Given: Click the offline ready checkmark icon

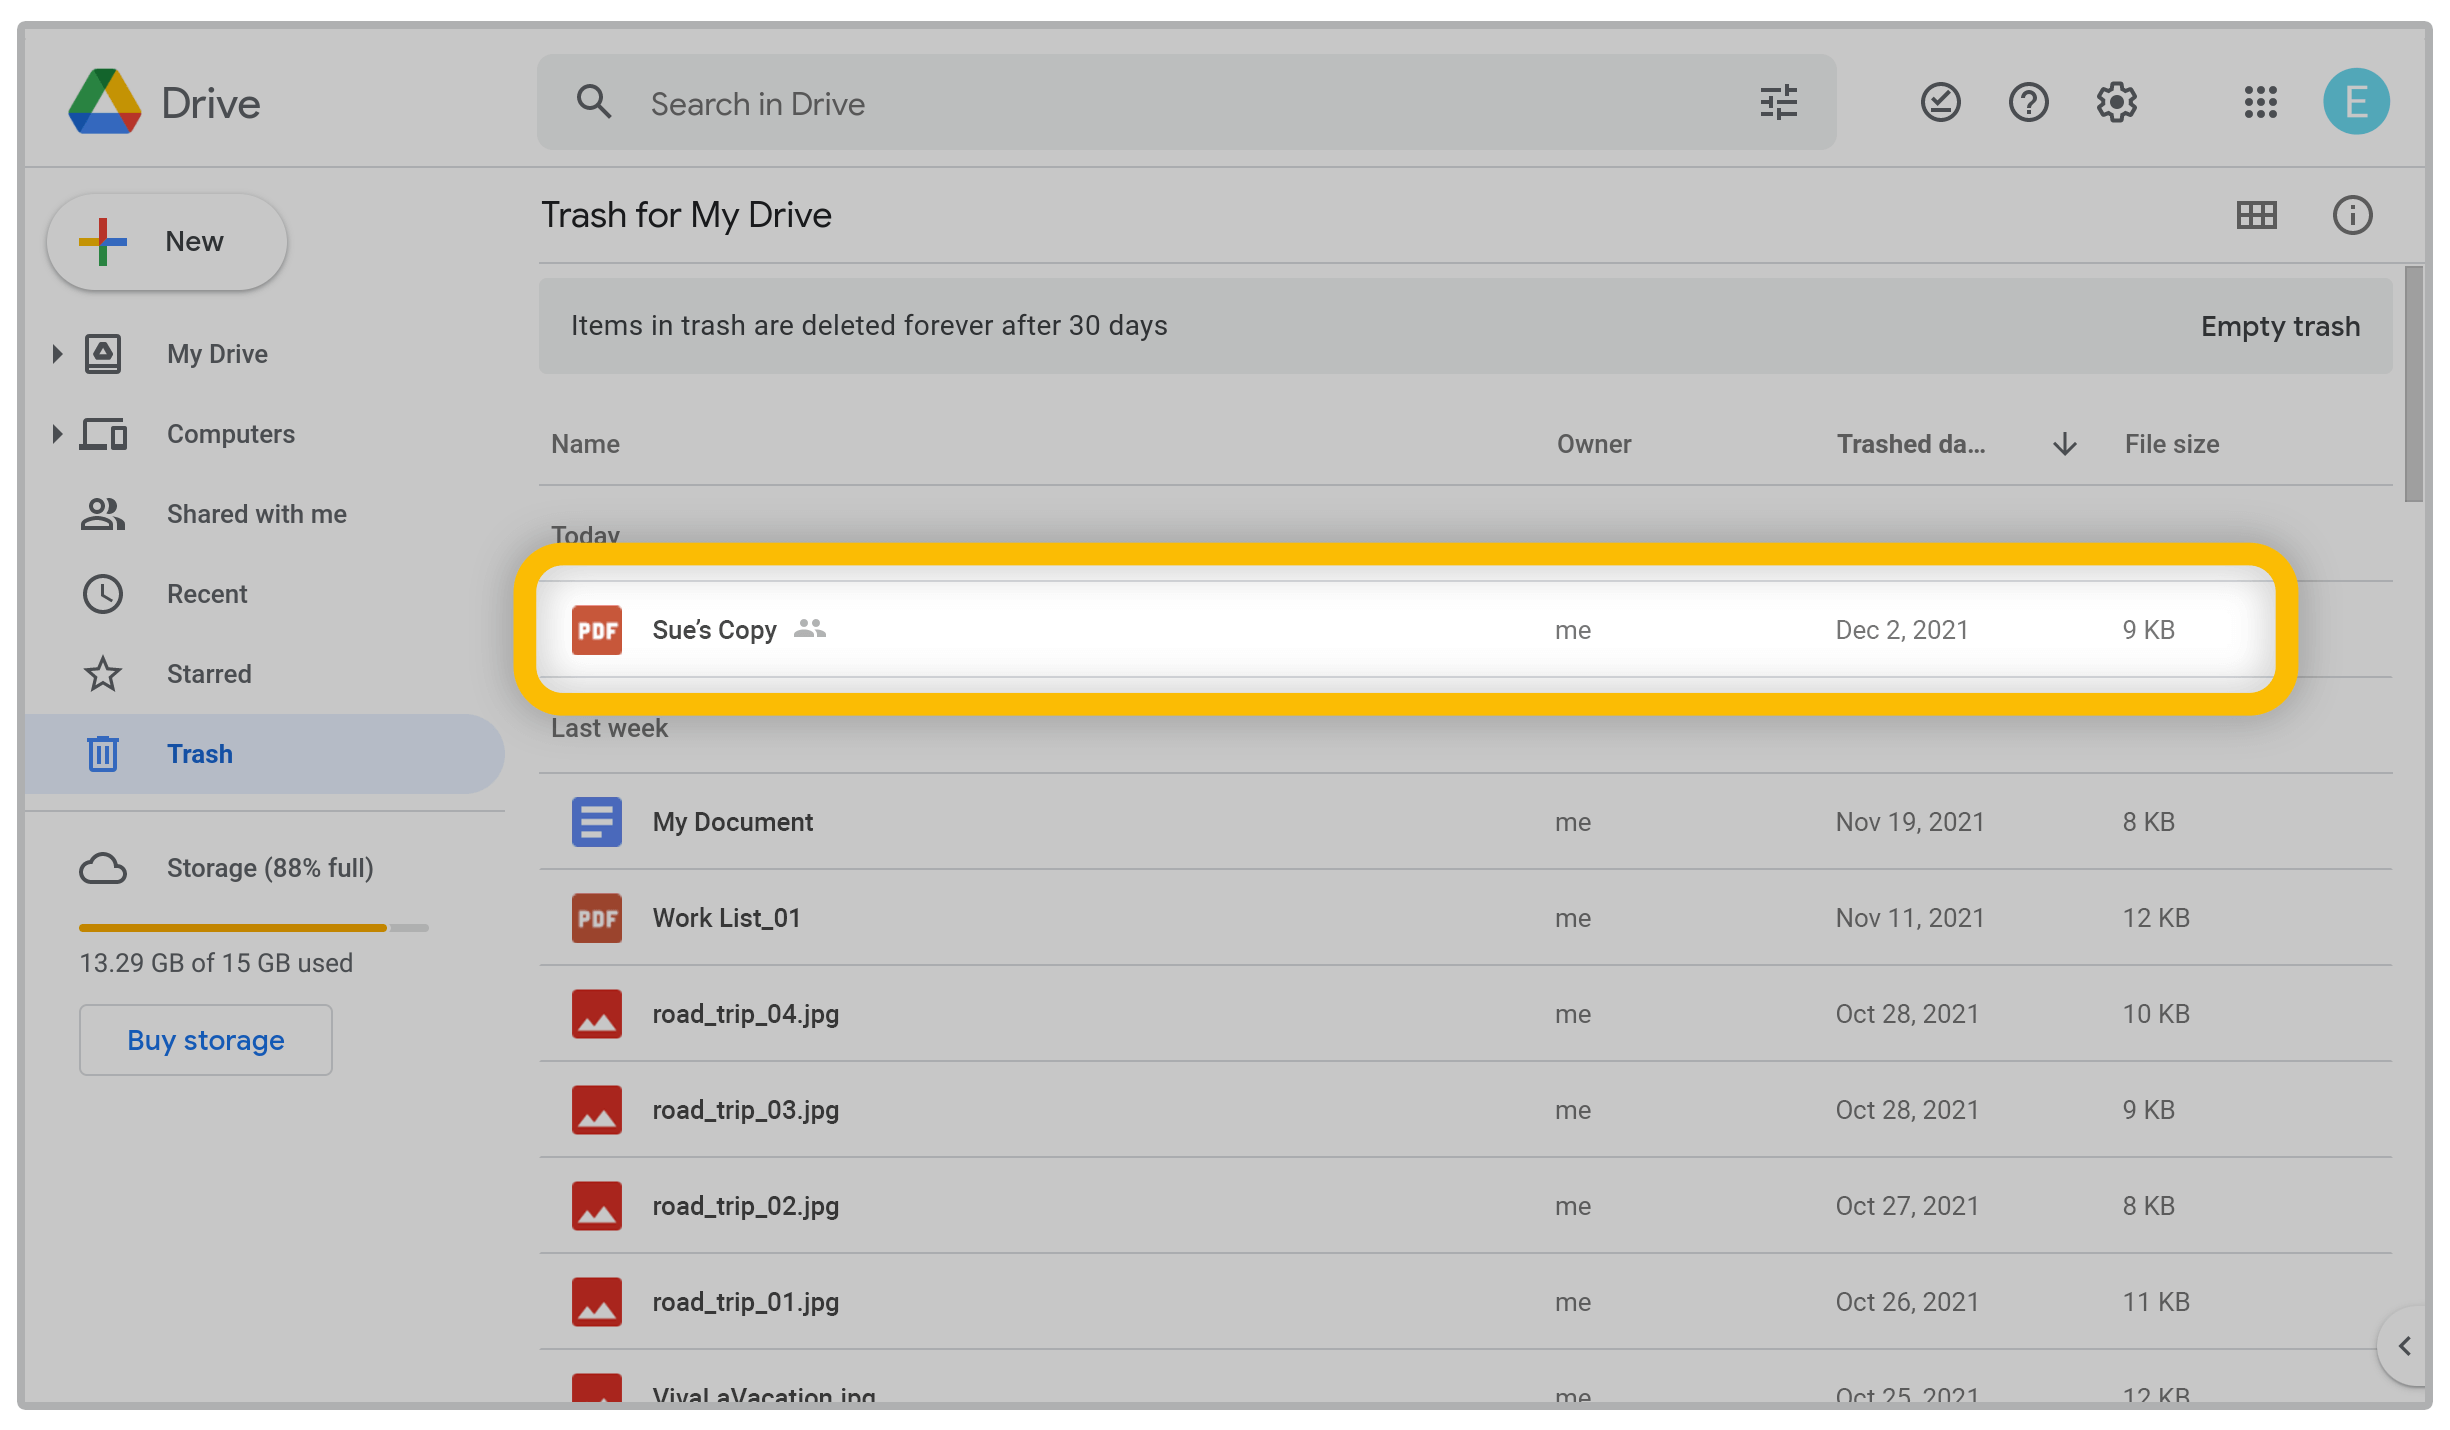Looking at the screenshot, I should (x=1940, y=103).
